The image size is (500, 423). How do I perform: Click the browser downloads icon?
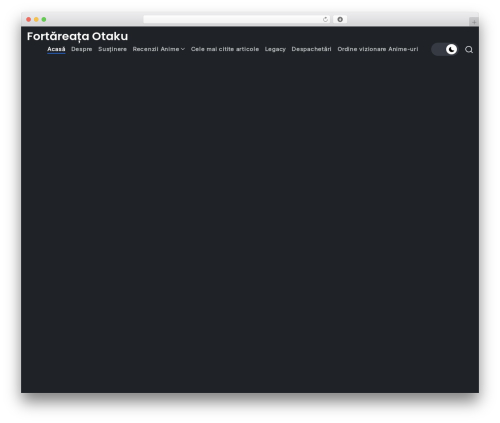(x=340, y=19)
